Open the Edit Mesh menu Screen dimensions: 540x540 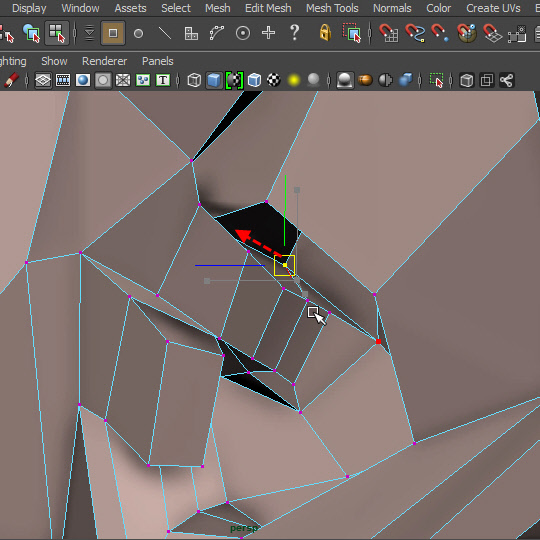click(x=268, y=8)
